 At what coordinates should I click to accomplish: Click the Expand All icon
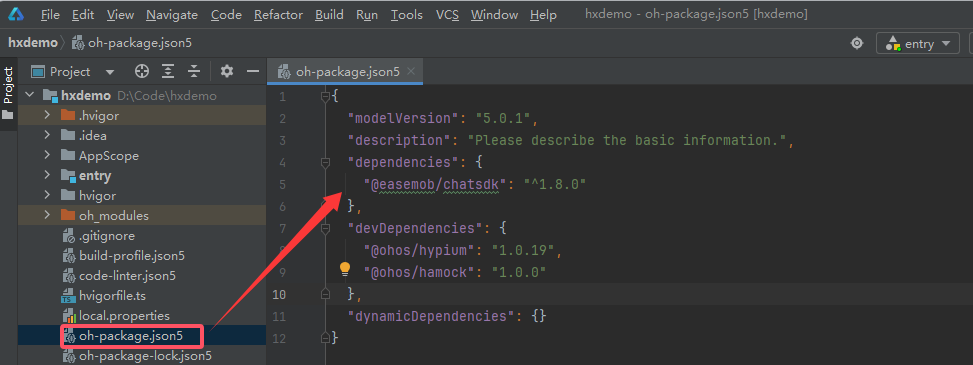coord(168,72)
